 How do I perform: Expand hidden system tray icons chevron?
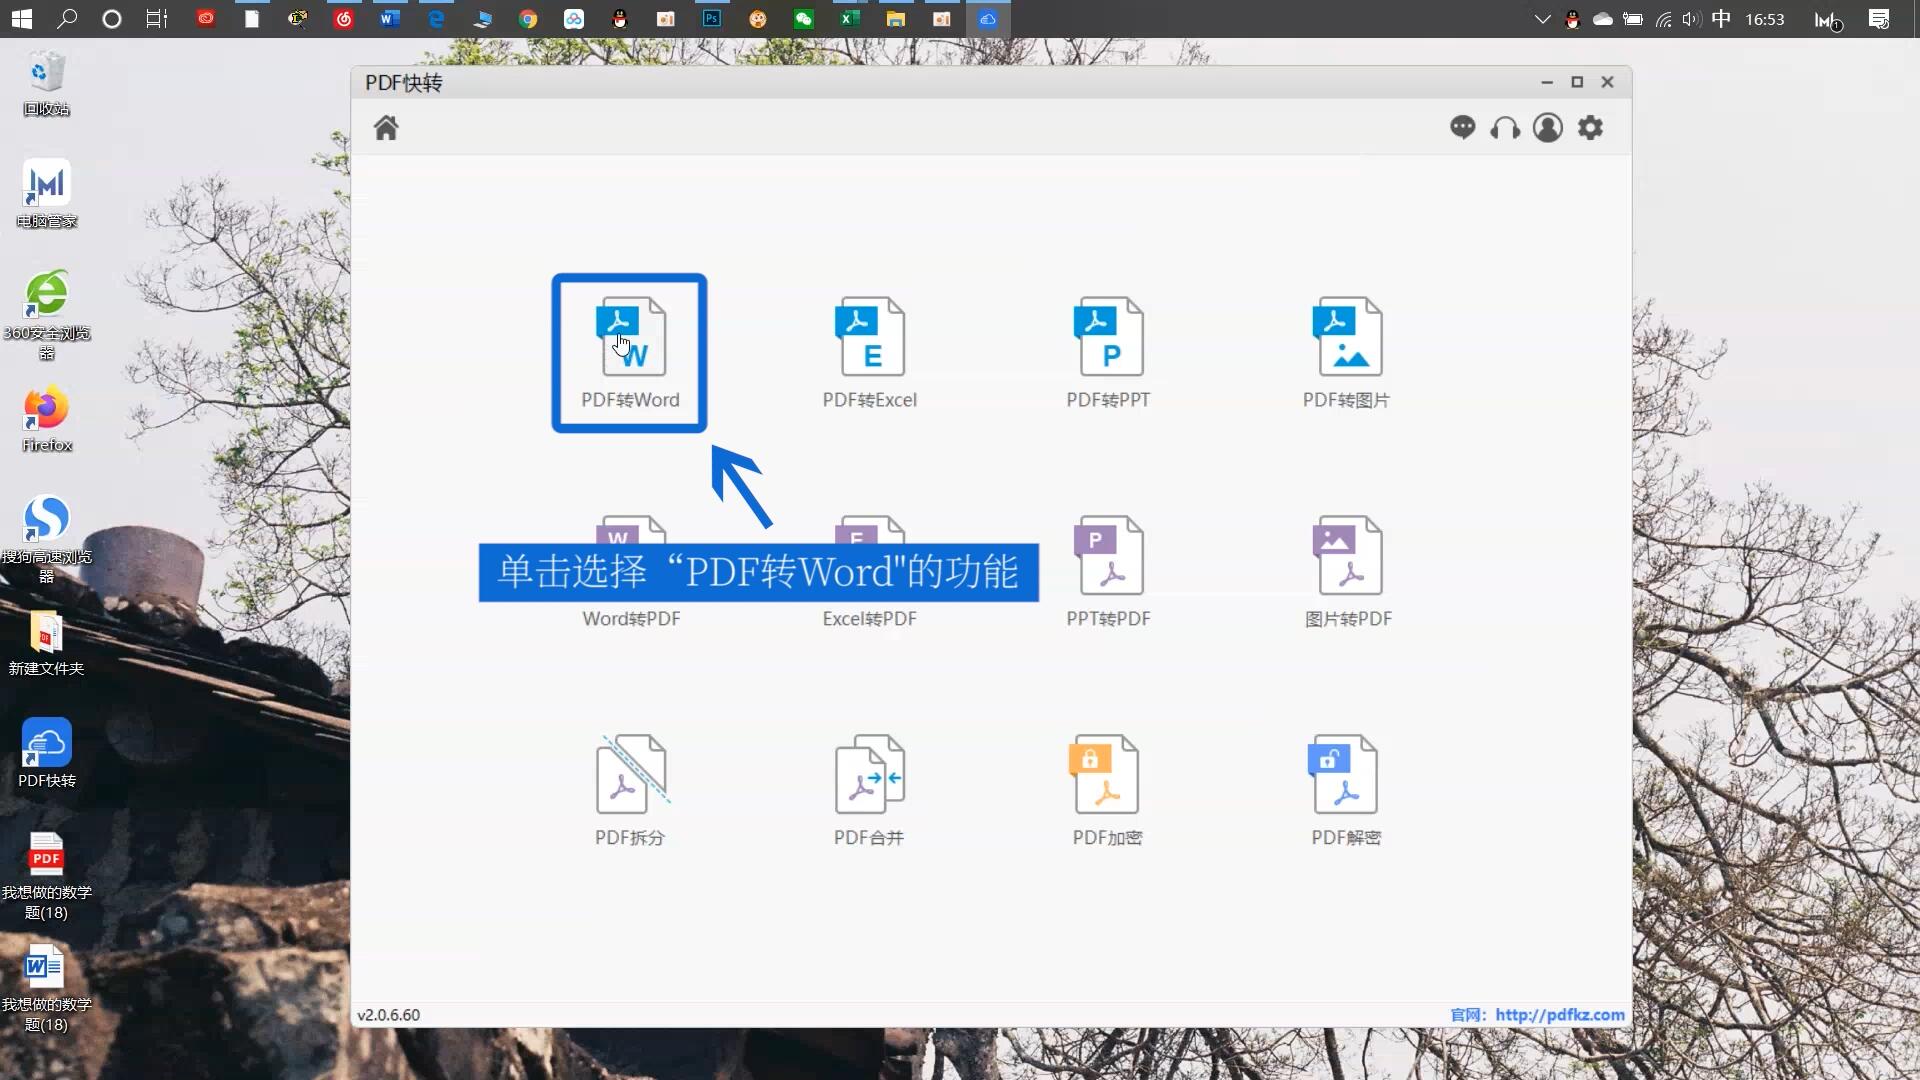pyautogui.click(x=1542, y=18)
